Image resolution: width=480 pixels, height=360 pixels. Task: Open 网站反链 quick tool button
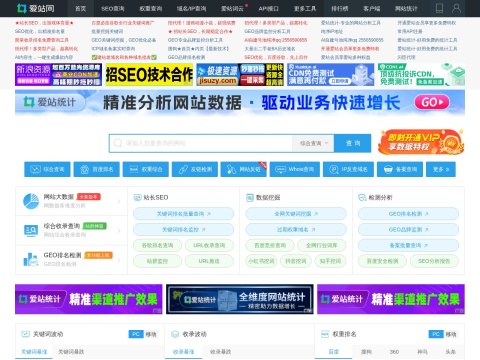(244, 169)
